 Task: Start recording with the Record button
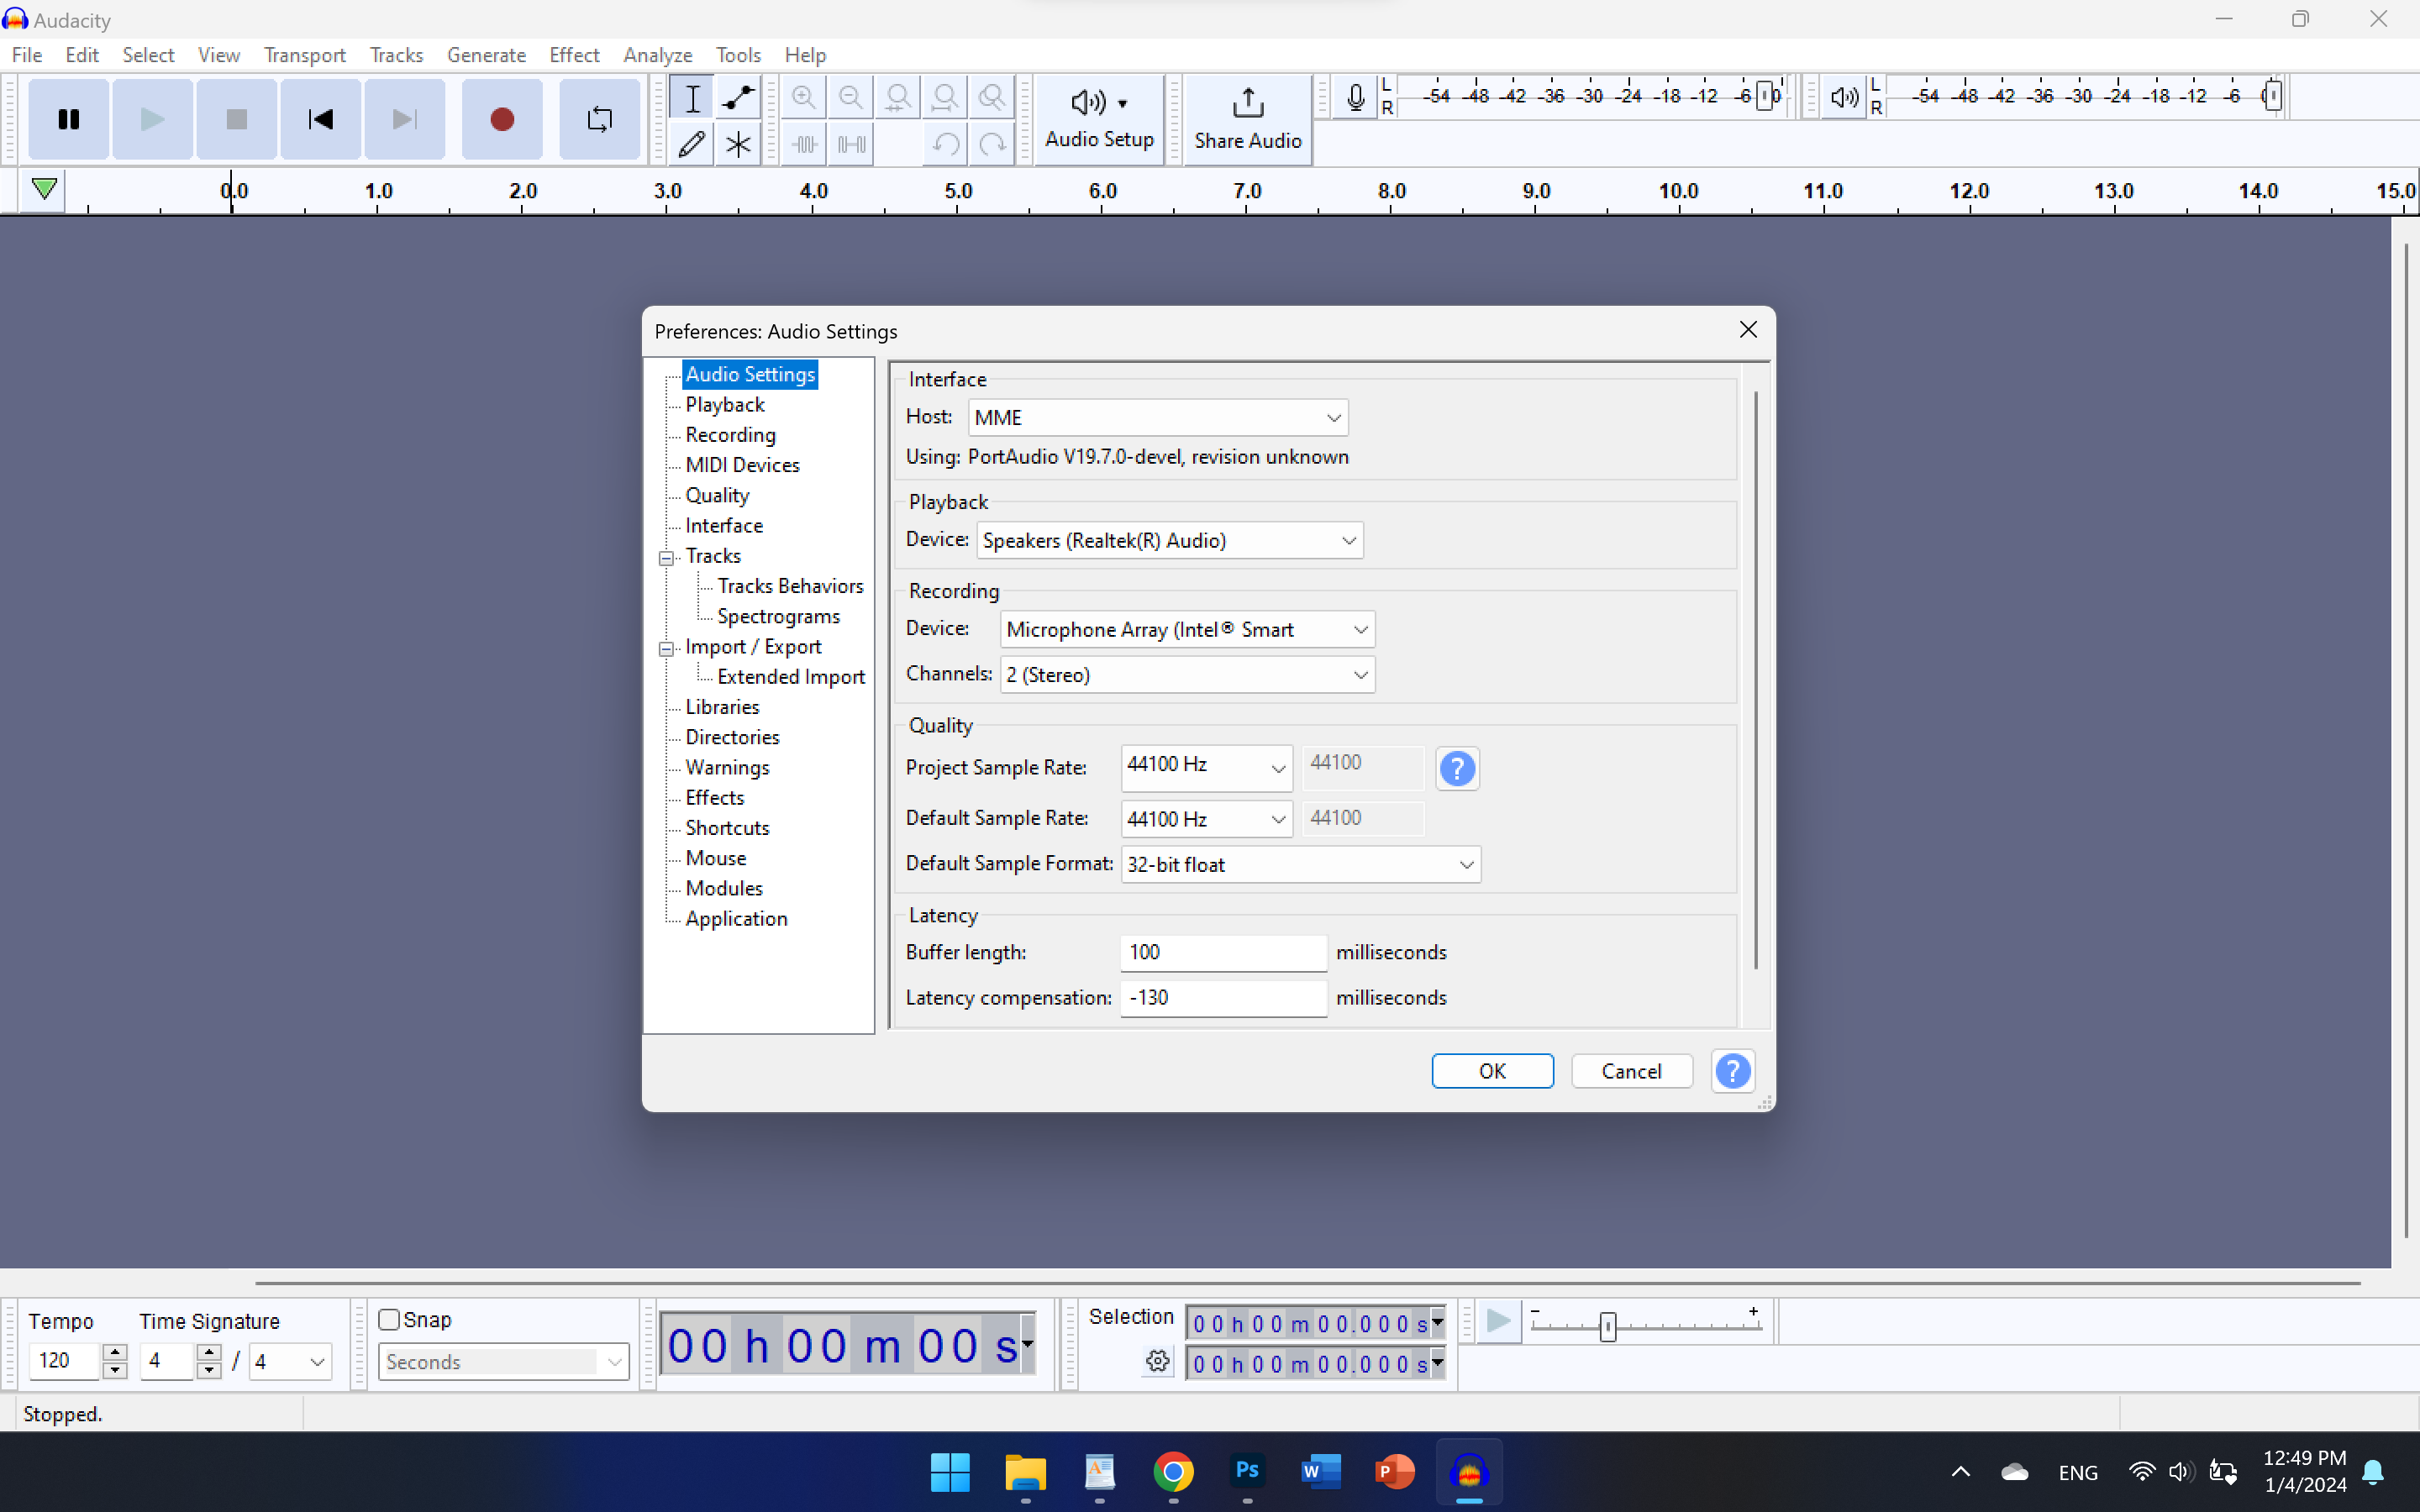502,119
